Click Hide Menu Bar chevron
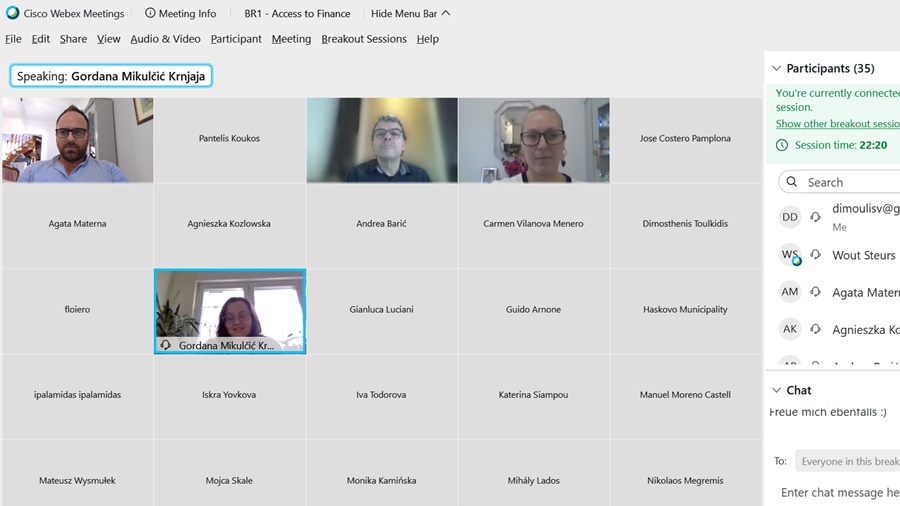Screen dimensions: 900x506 point(446,14)
